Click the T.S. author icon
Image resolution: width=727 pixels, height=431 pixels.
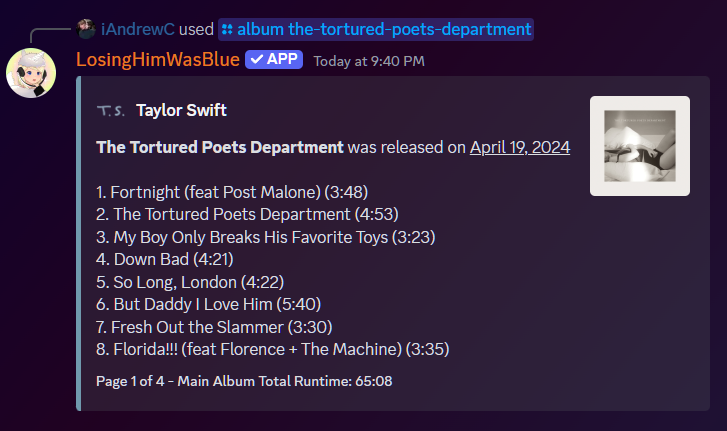[x=111, y=111]
